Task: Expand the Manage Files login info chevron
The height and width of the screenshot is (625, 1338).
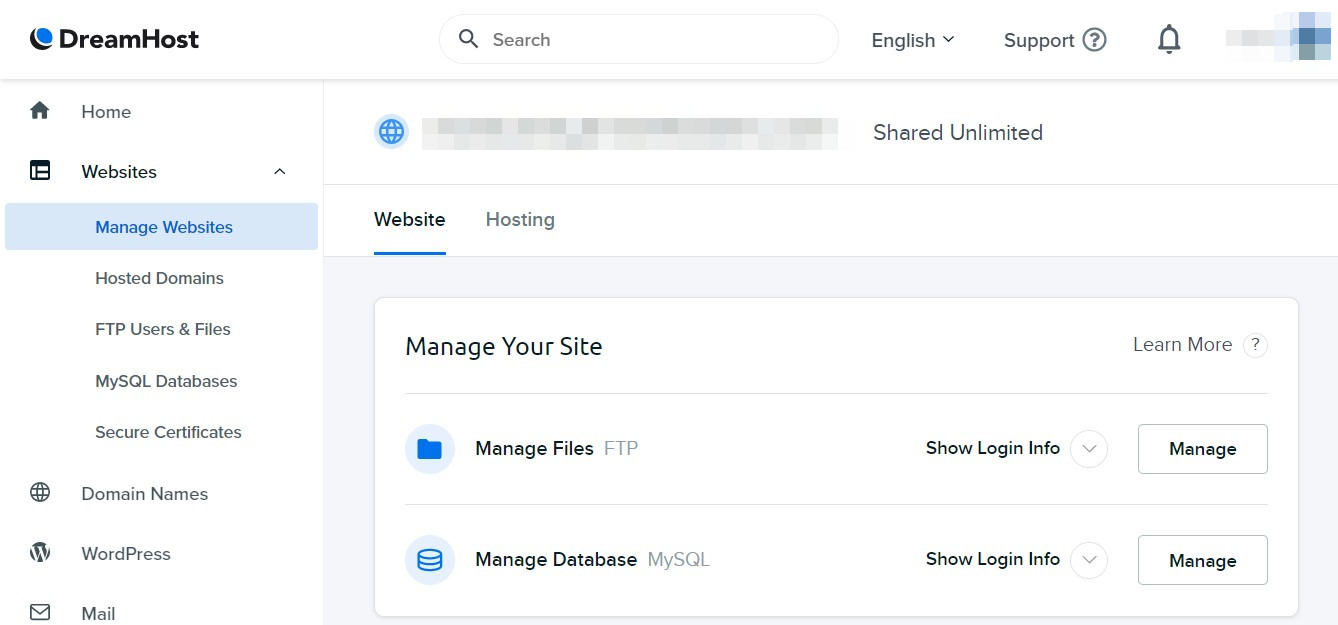Action: coord(1089,449)
